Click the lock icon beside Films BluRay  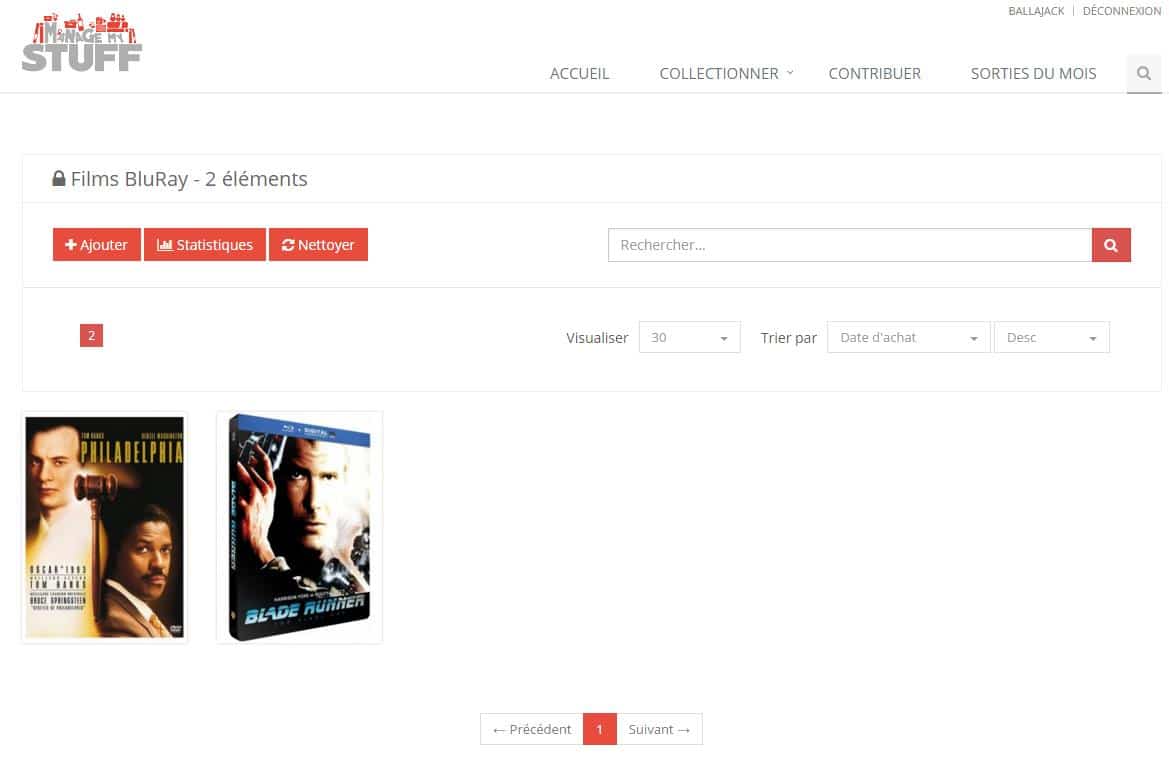(59, 179)
